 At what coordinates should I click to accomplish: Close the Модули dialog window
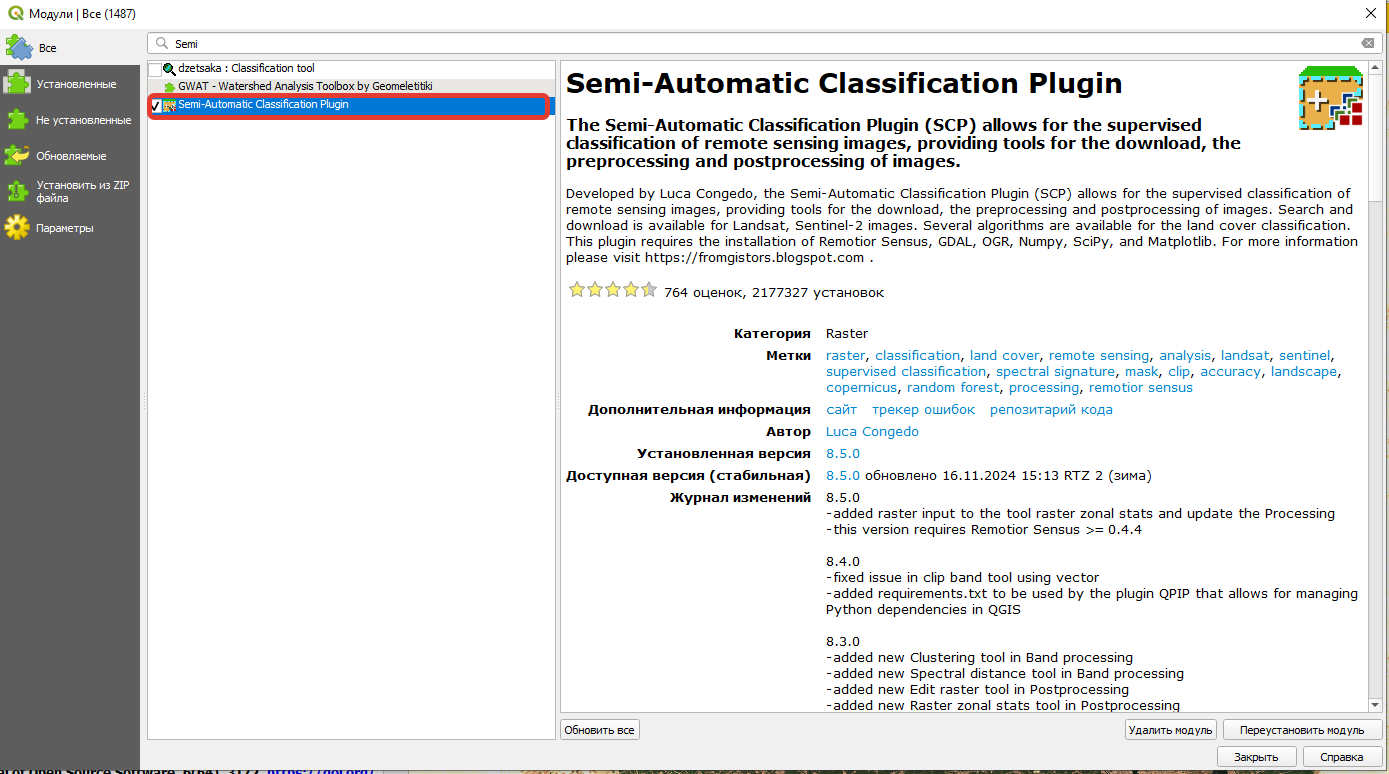pyautogui.click(x=1370, y=14)
